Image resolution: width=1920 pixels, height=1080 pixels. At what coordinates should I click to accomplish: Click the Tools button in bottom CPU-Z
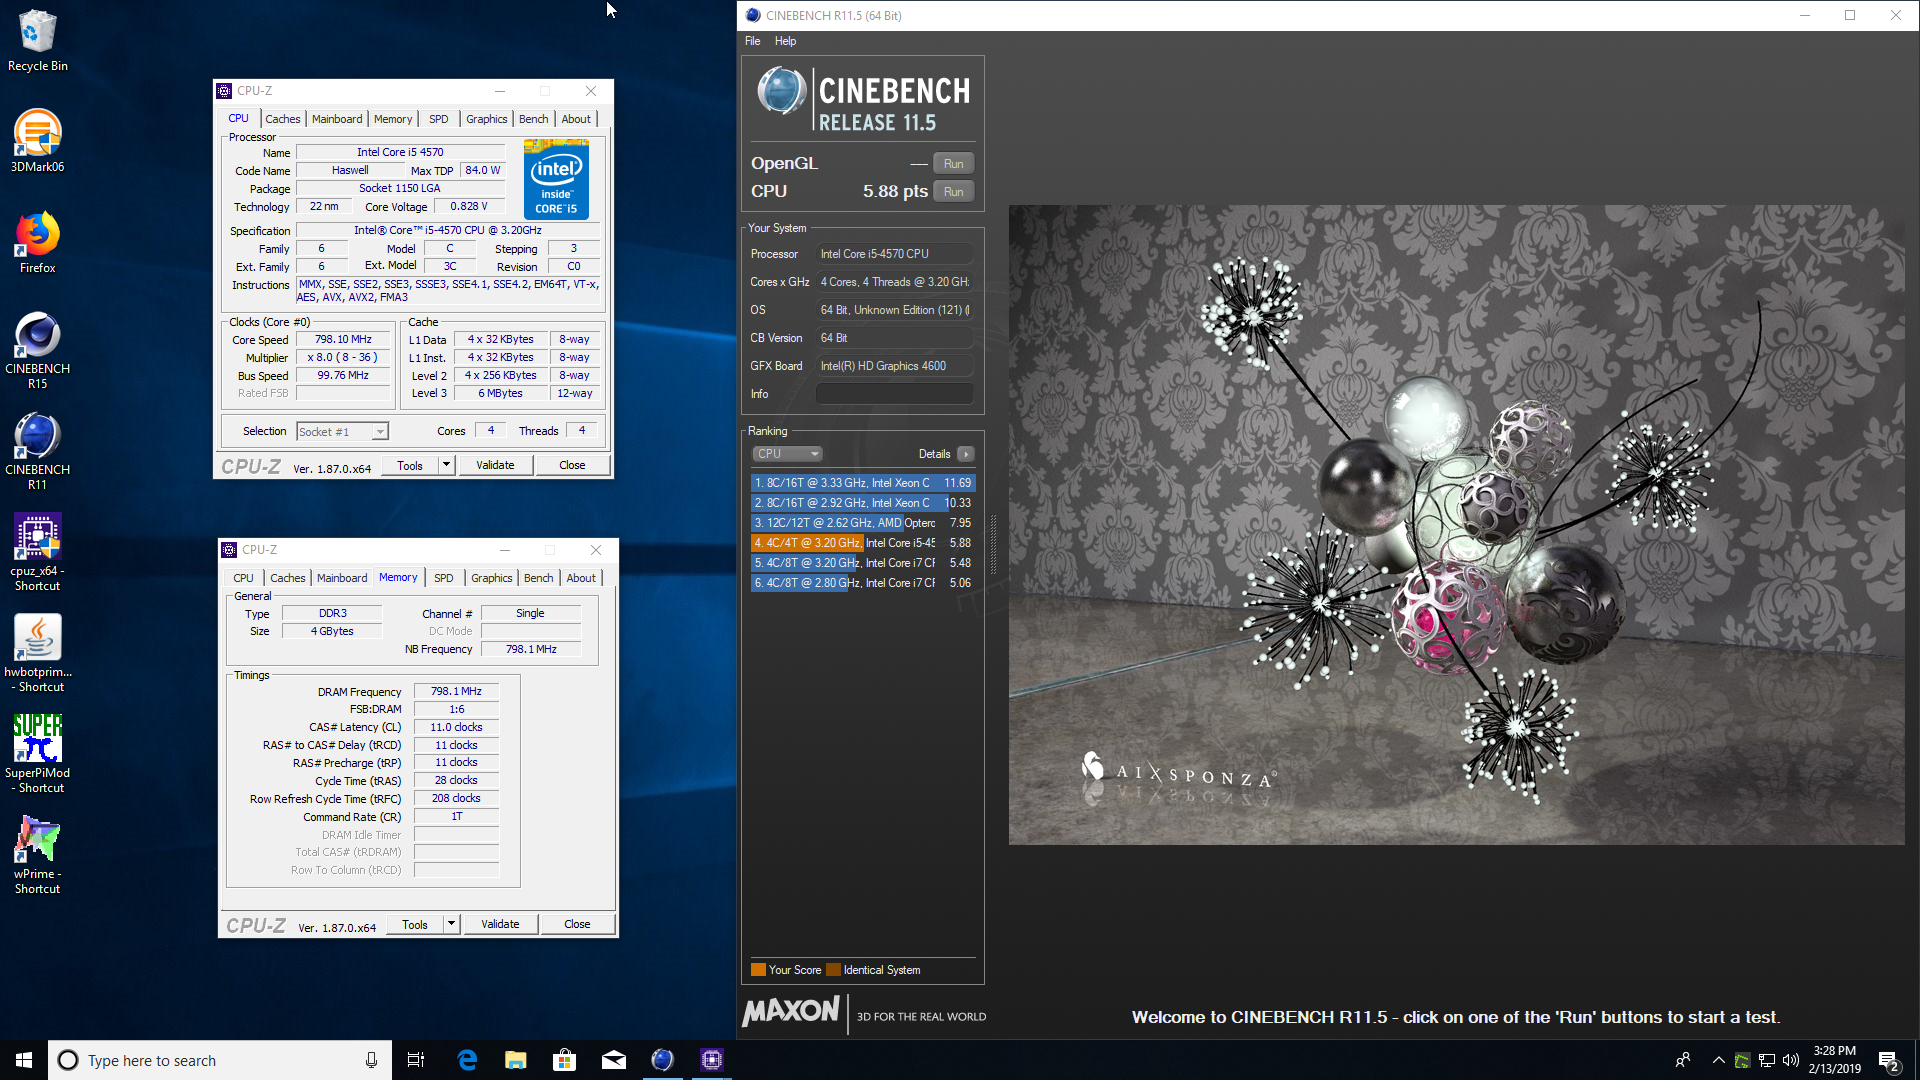(415, 924)
